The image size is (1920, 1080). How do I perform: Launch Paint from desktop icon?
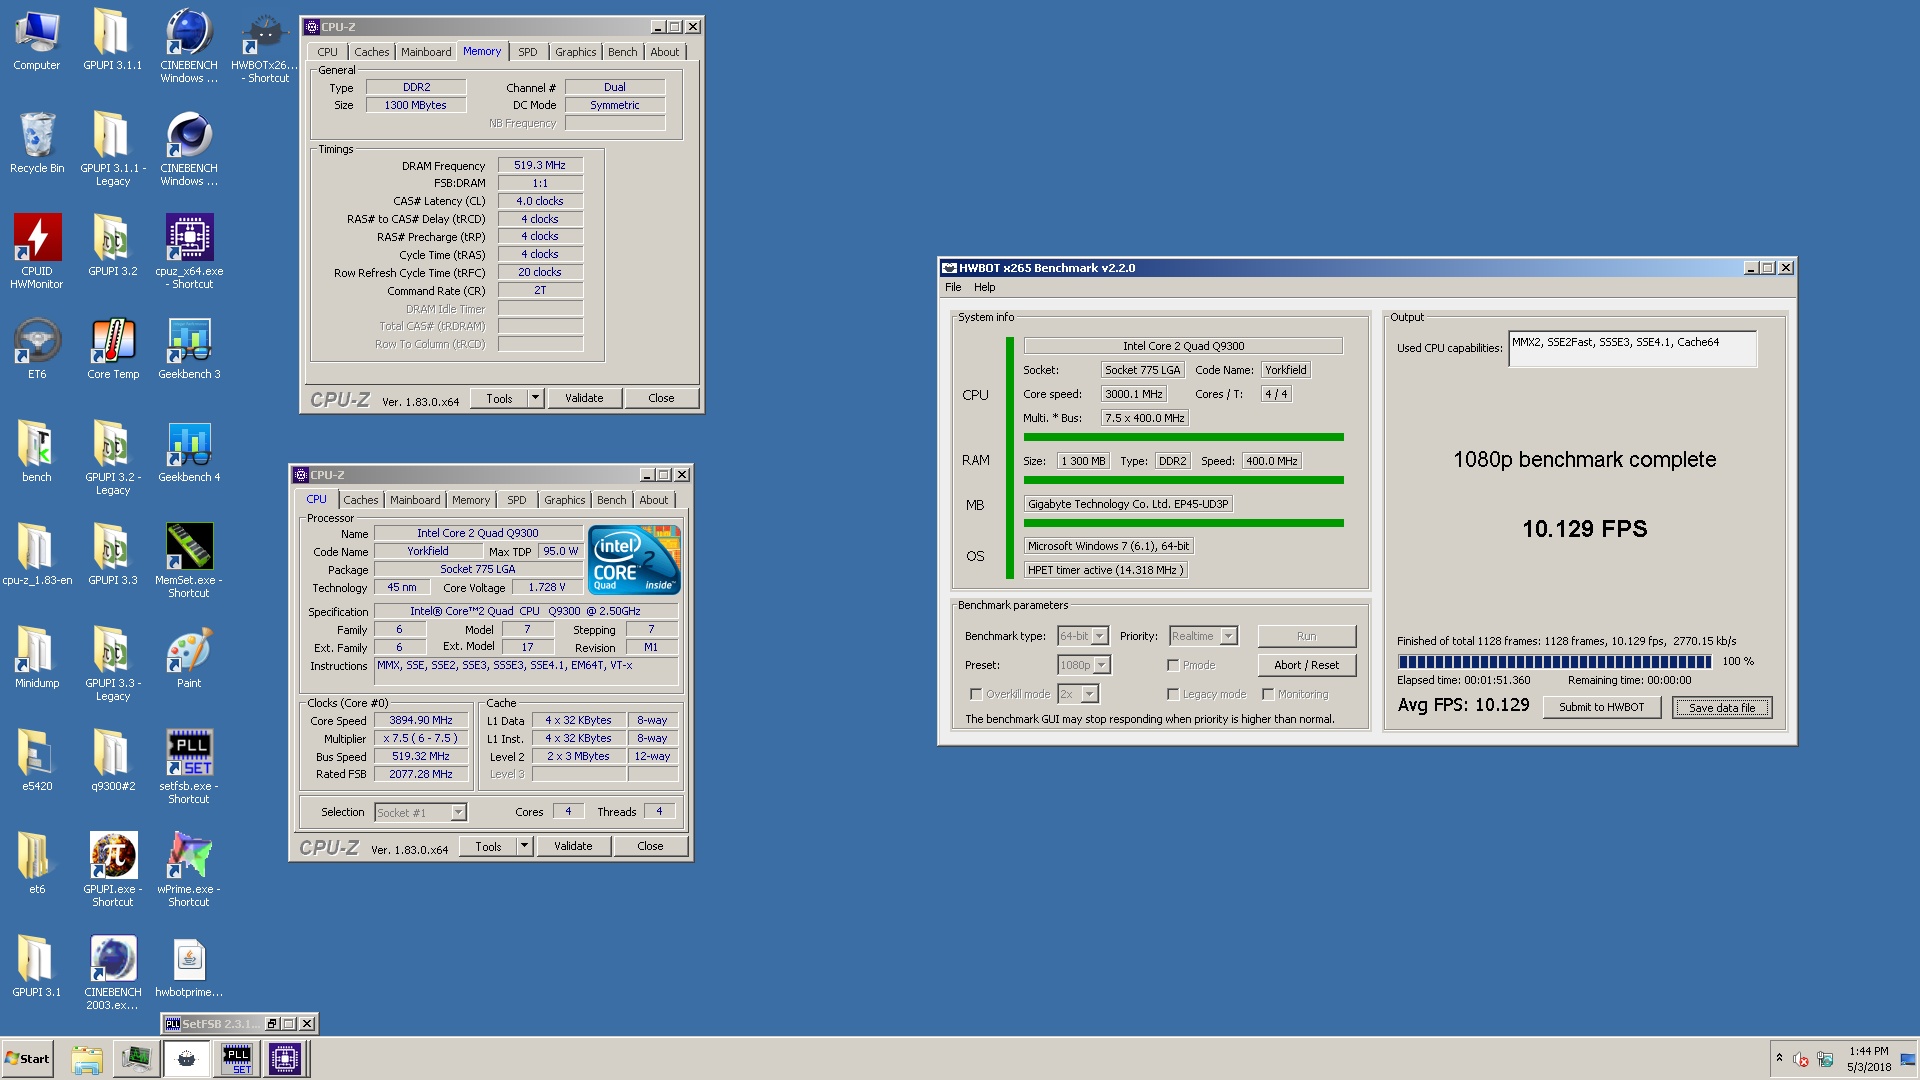point(189,658)
